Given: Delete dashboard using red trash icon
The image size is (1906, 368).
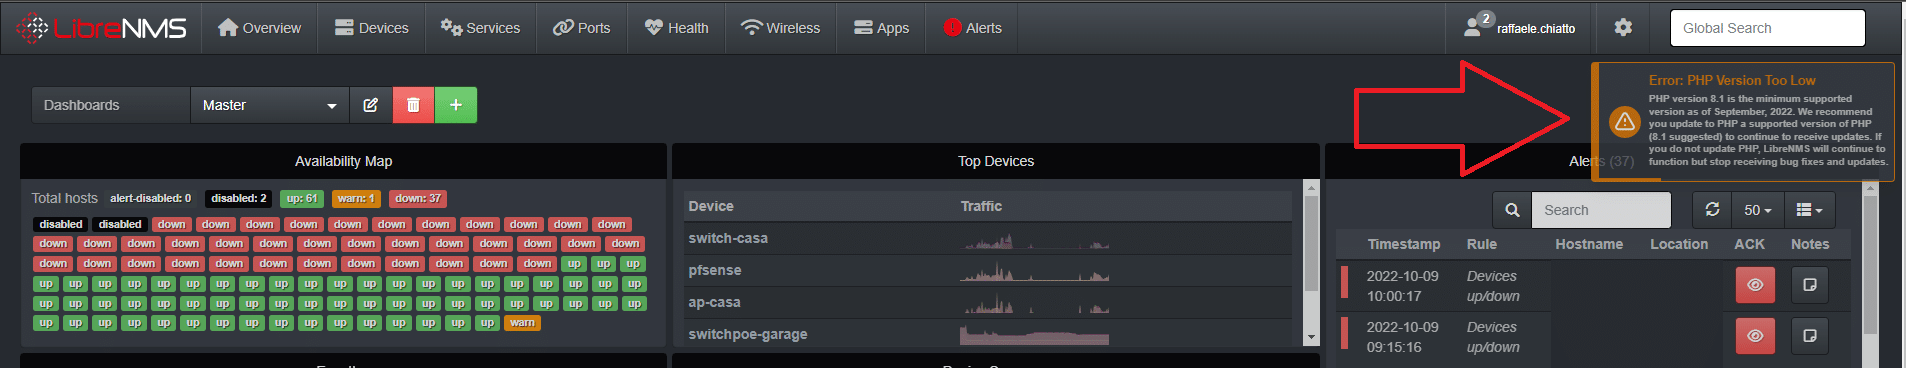Looking at the screenshot, I should click(x=413, y=105).
